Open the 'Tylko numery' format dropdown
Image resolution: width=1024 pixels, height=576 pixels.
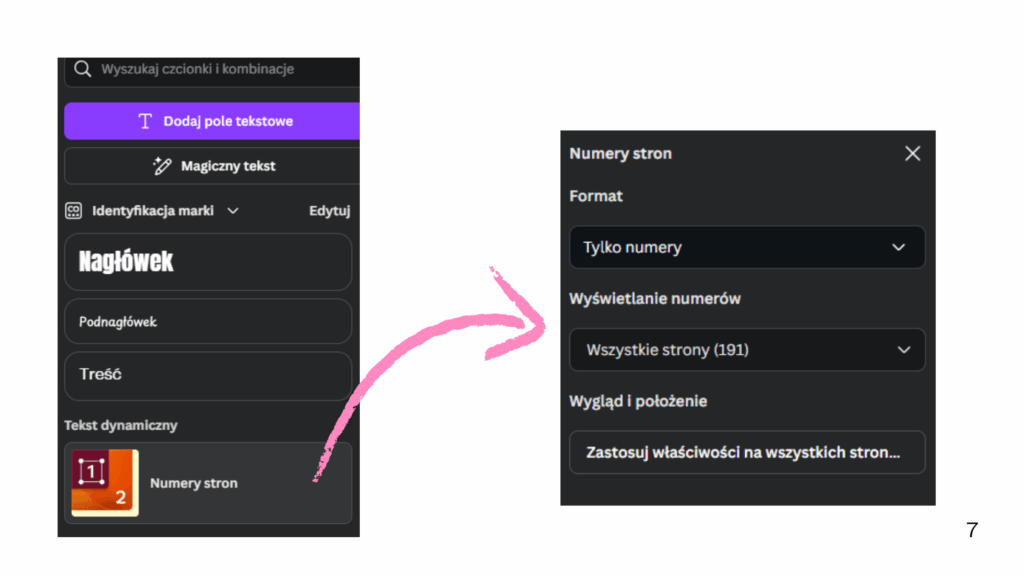point(746,247)
